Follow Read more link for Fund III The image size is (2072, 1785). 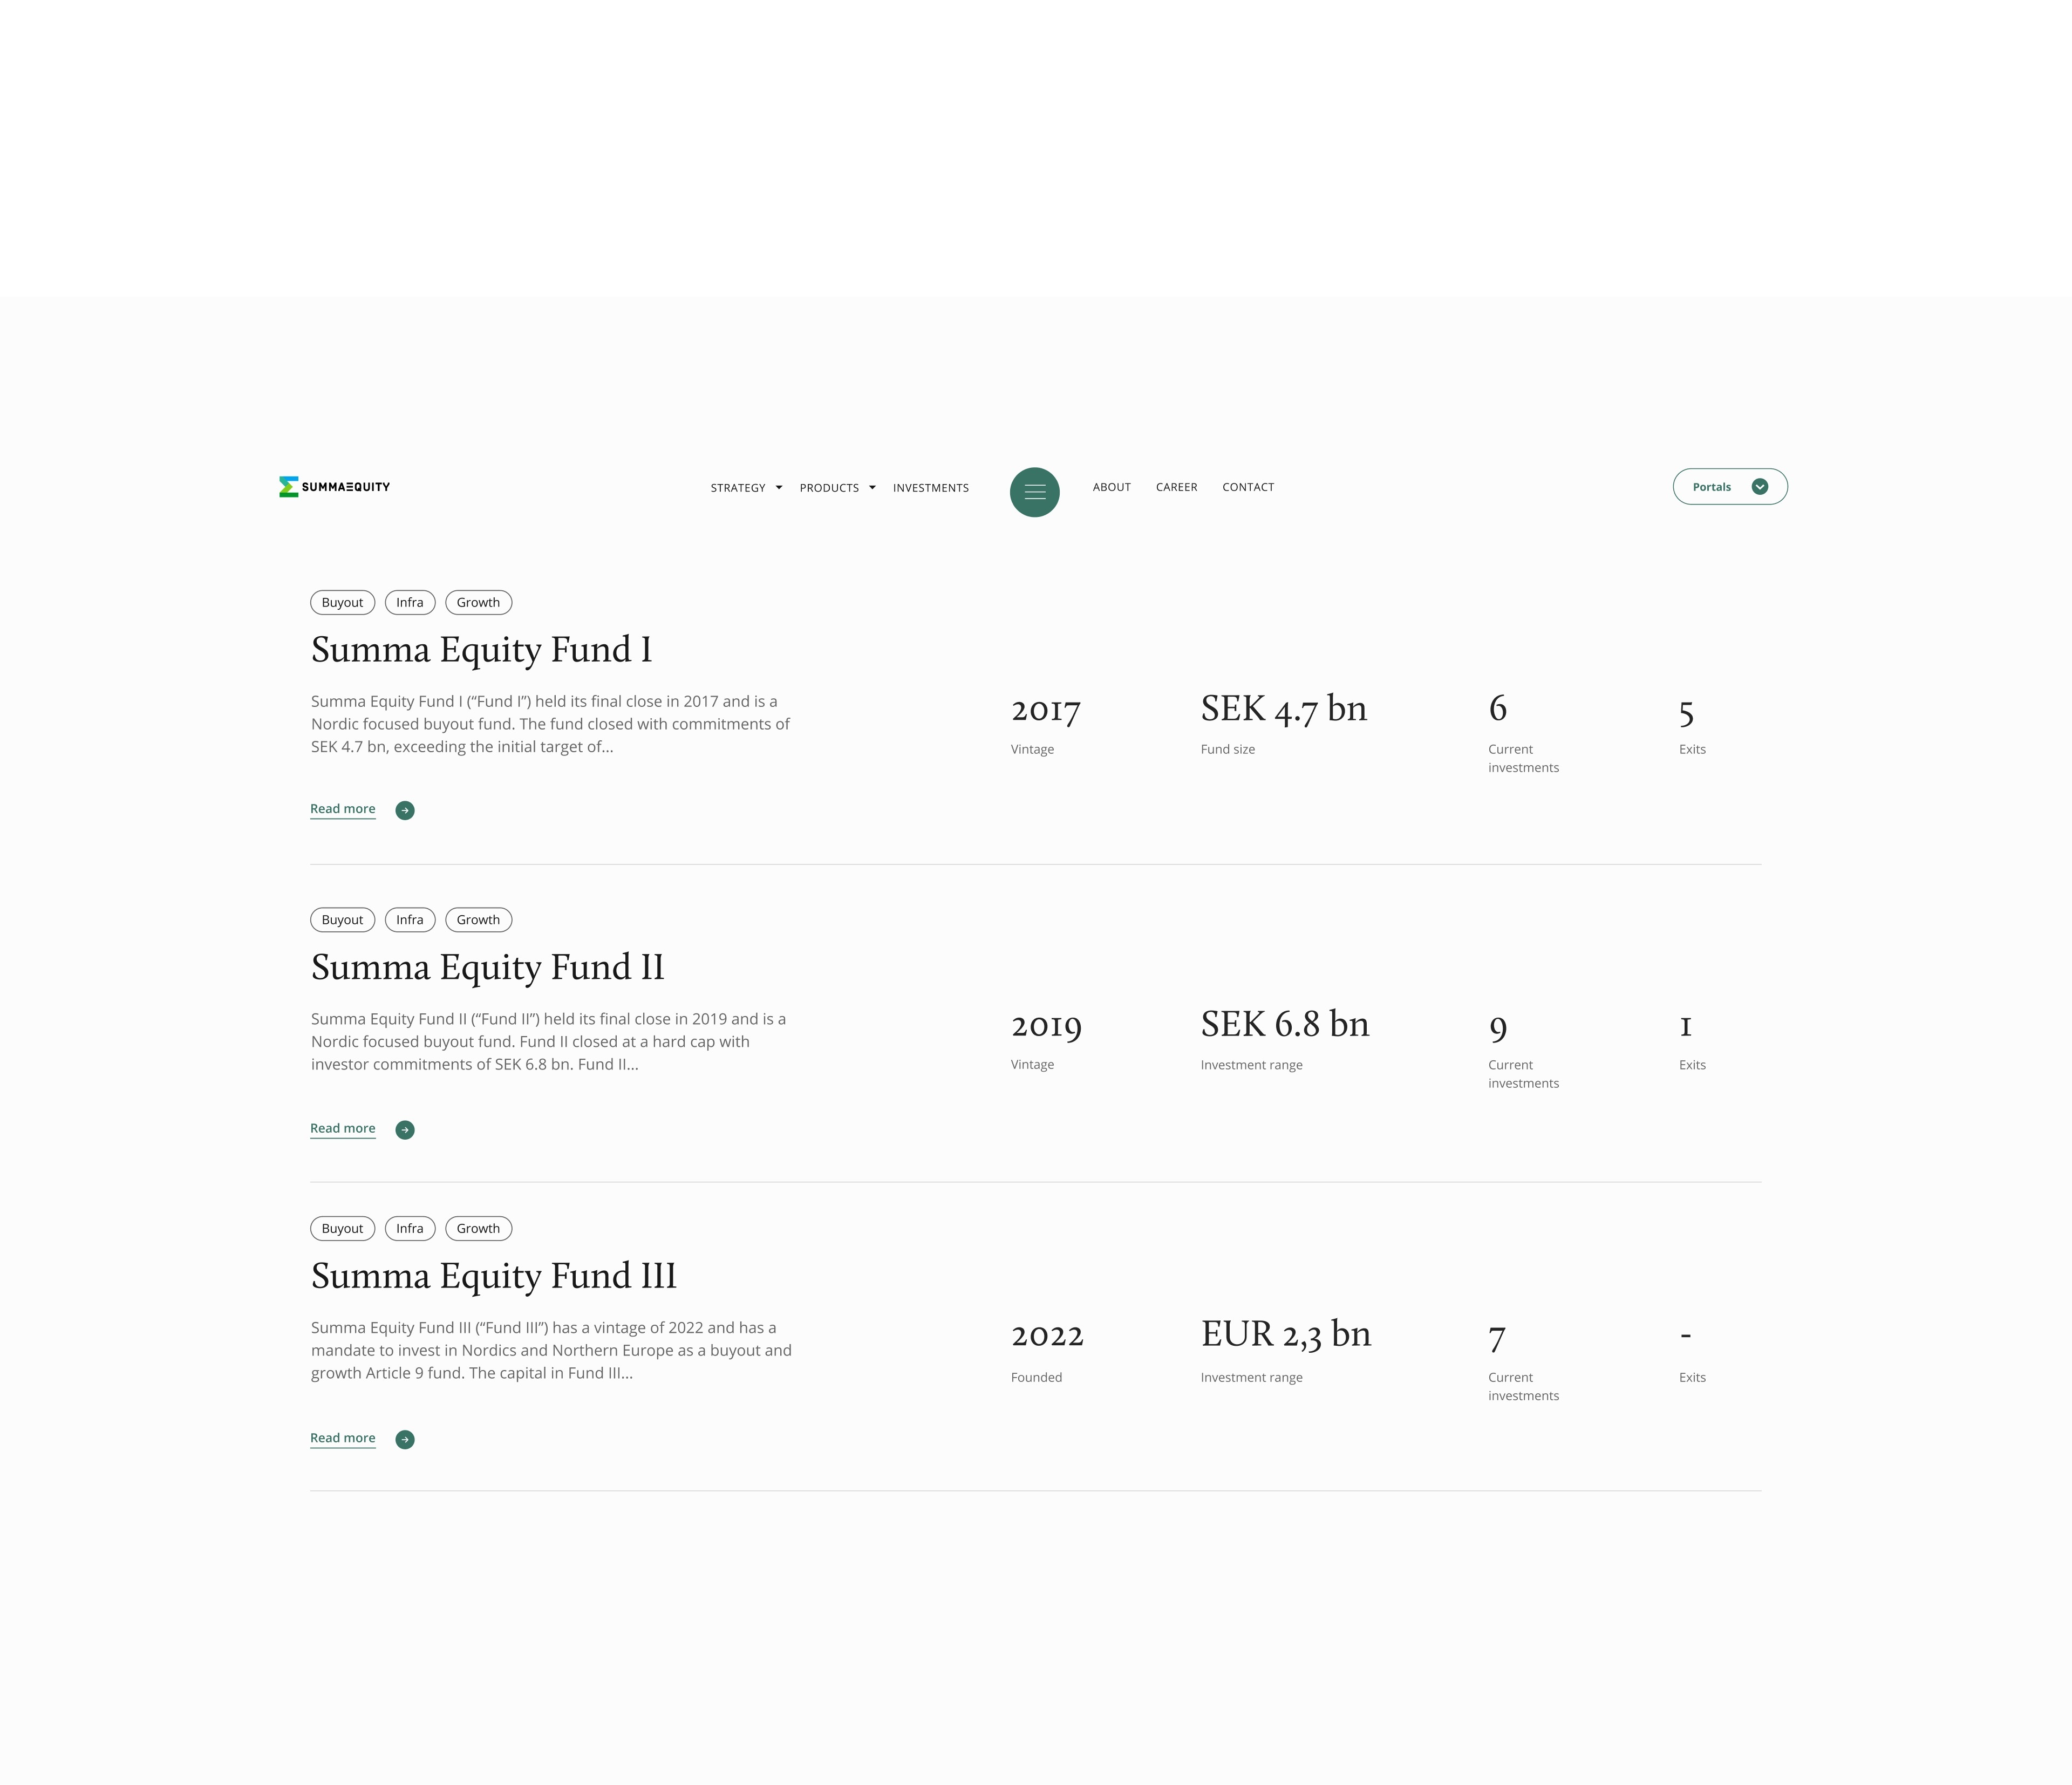tap(343, 1438)
